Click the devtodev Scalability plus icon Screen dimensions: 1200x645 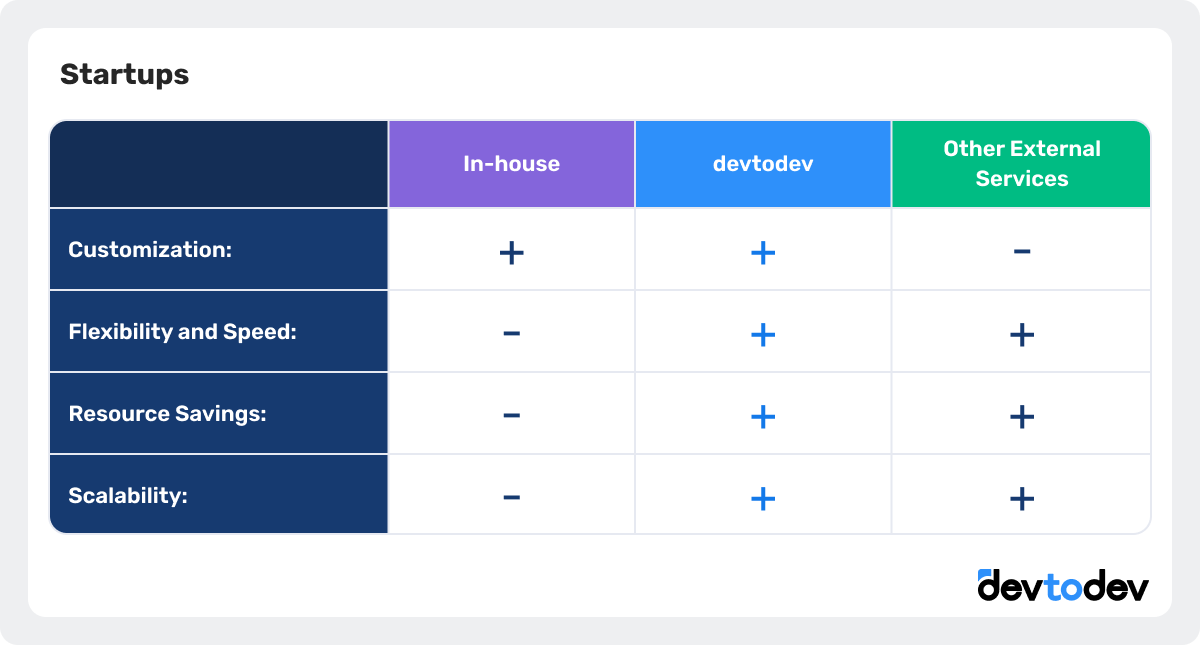pos(763,498)
